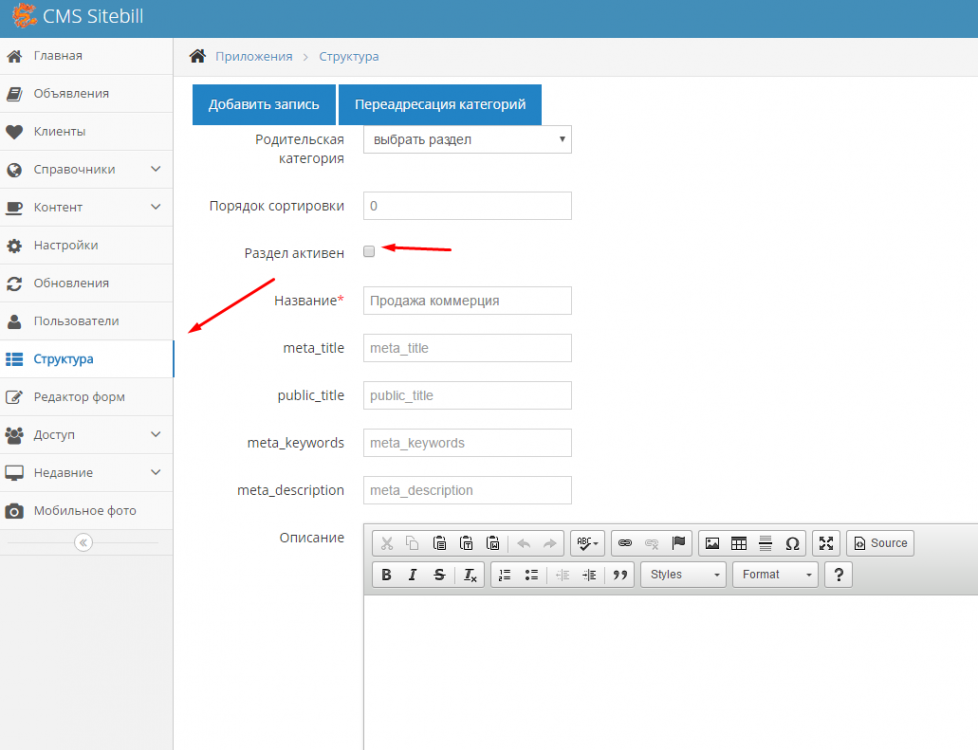Open the Styles dropdown in the editor
This screenshot has height=750, width=978.
tap(685, 575)
